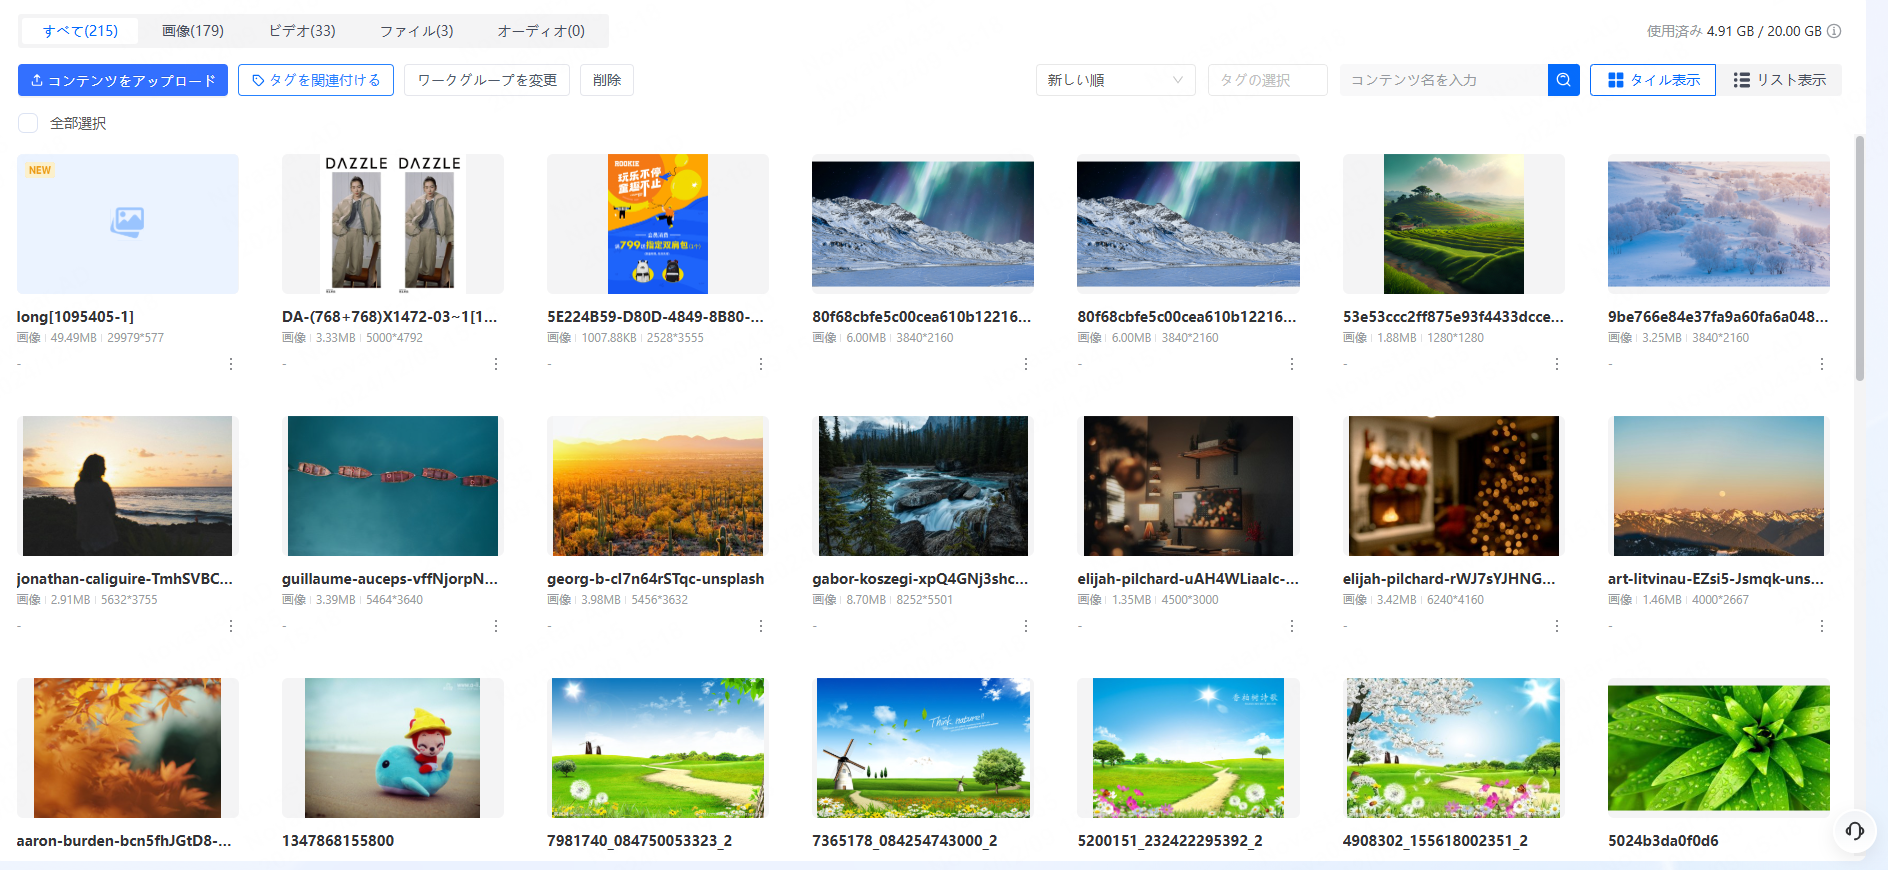This screenshot has height=870, width=1888.
Task: Check the 全部選択 select-all checkbox
Action: pos(29,123)
